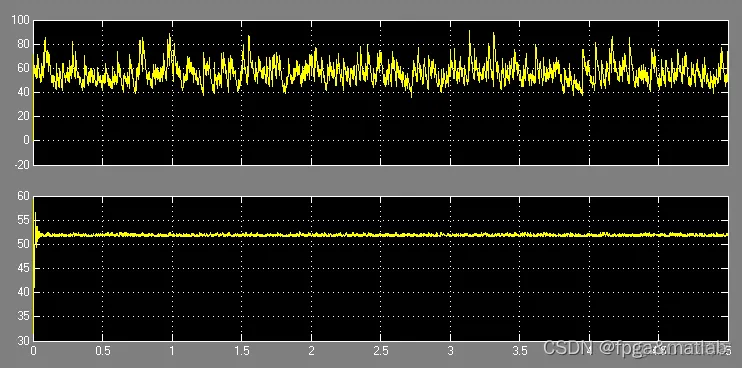Image resolution: width=742 pixels, height=368 pixels.
Task: Select the 30 label at lower plot bottom
Action: (x=24, y=341)
